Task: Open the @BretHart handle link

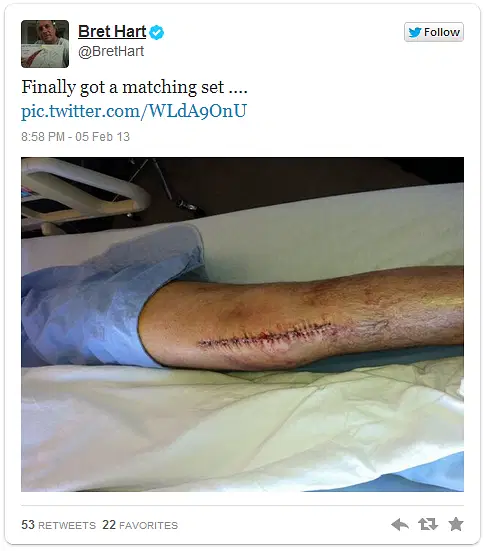Action: click(x=111, y=52)
